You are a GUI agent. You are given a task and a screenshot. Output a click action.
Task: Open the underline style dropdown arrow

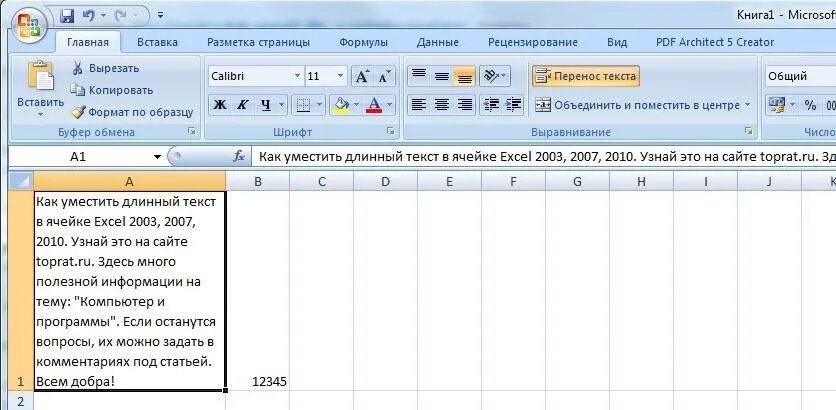(282, 105)
